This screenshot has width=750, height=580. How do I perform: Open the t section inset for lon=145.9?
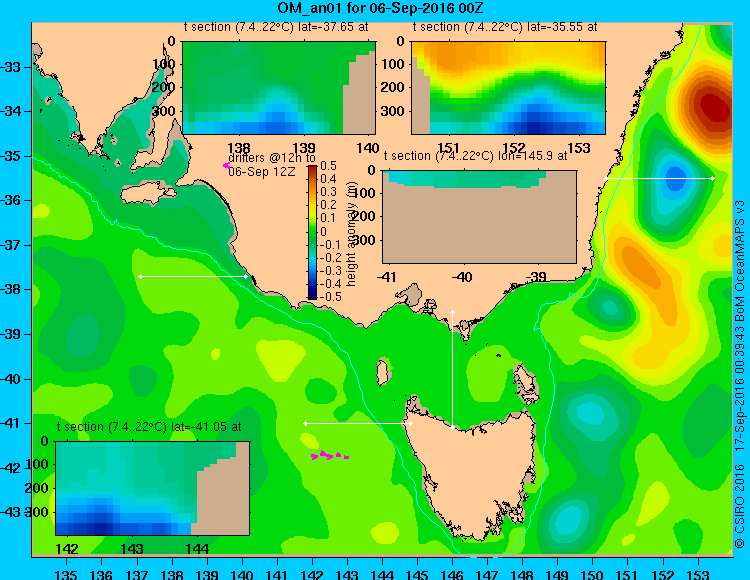point(479,217)
